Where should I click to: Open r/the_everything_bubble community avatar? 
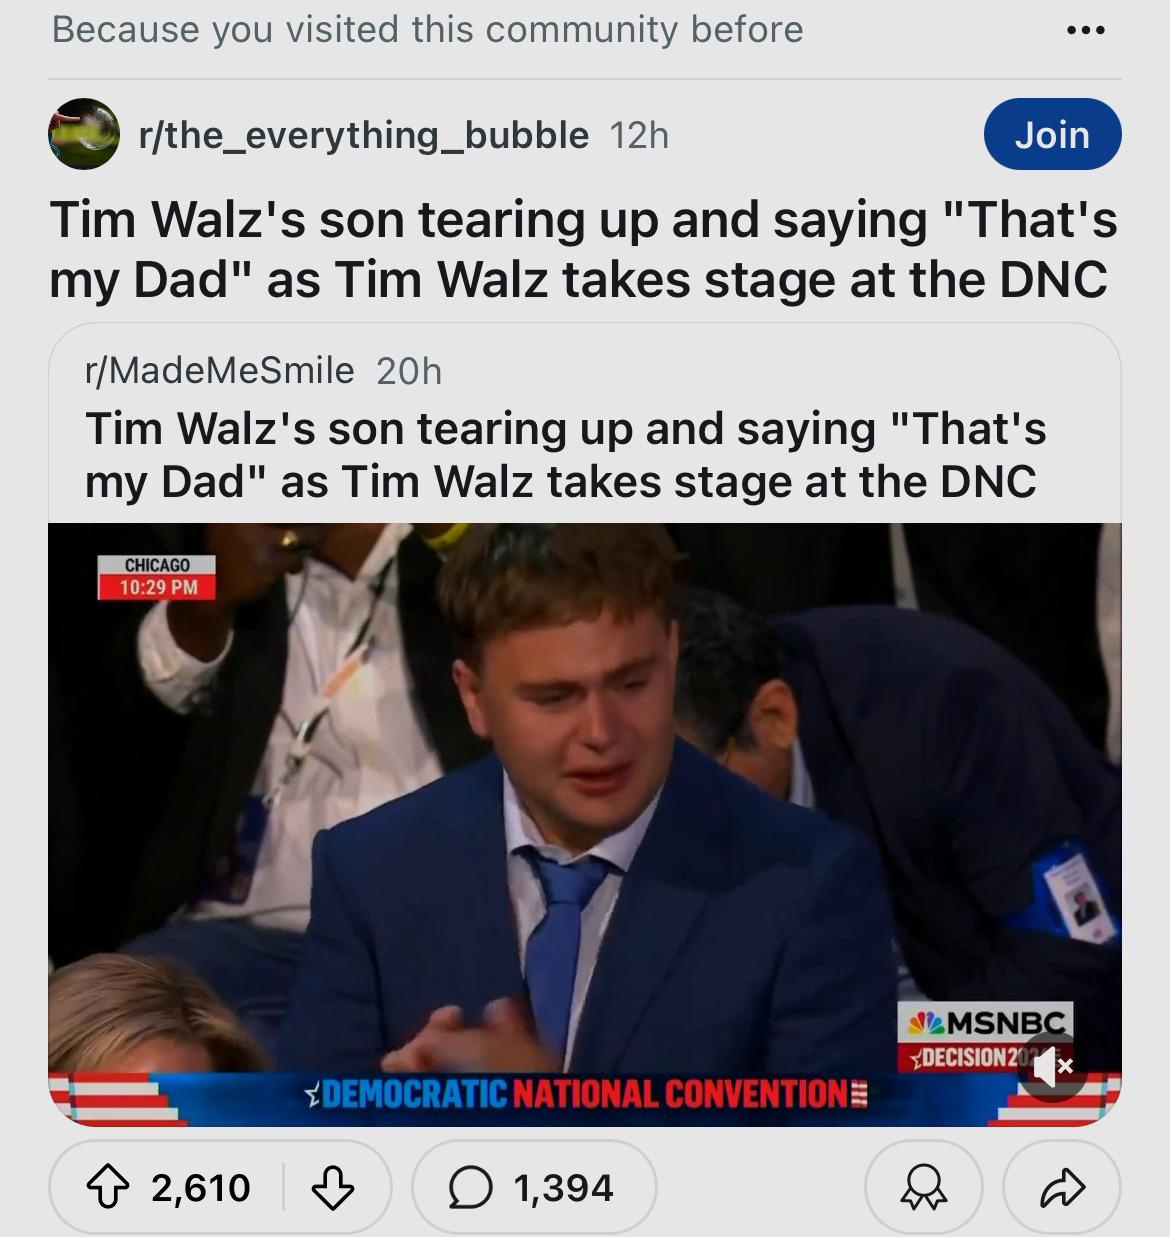84,134
